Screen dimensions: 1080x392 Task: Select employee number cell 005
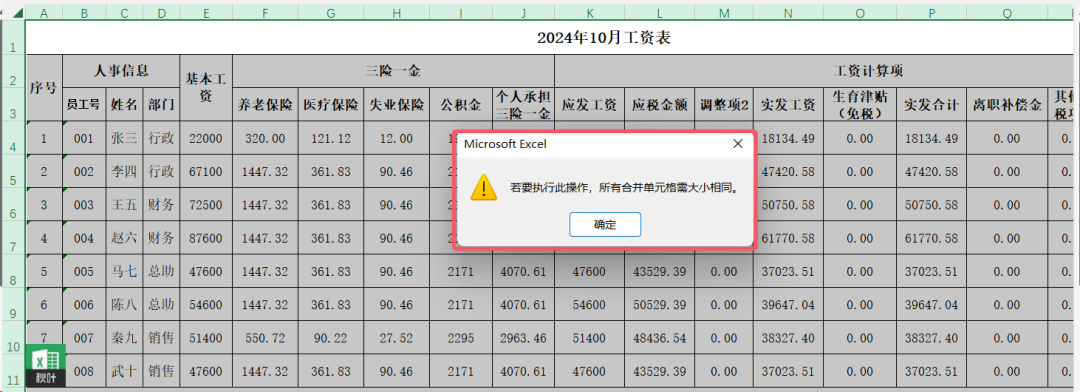click(x=83, y=271)
